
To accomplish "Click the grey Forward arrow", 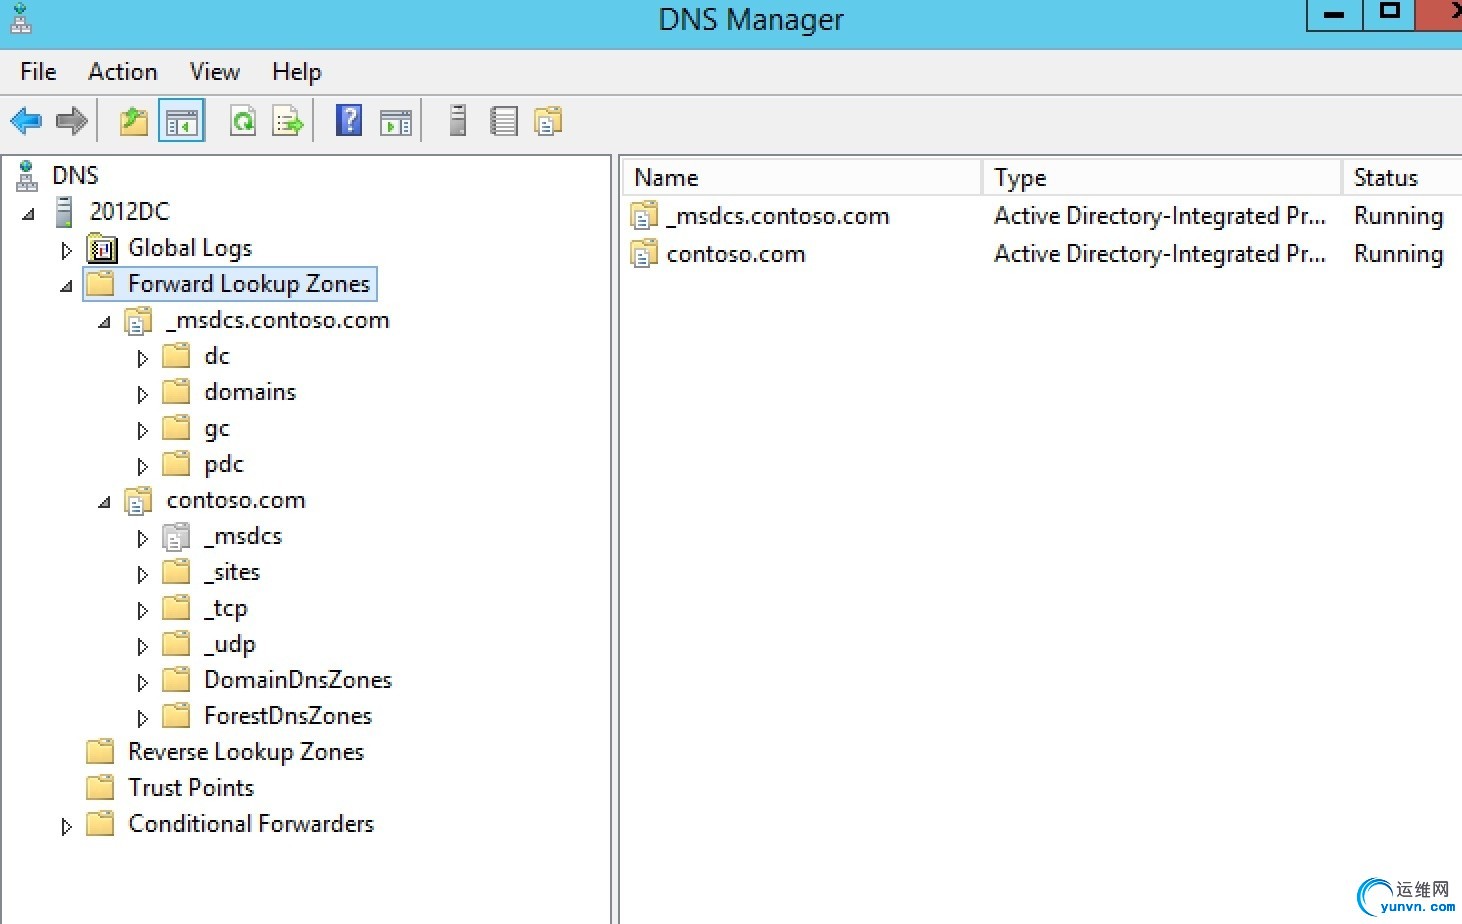I will (x=71, y=122).
